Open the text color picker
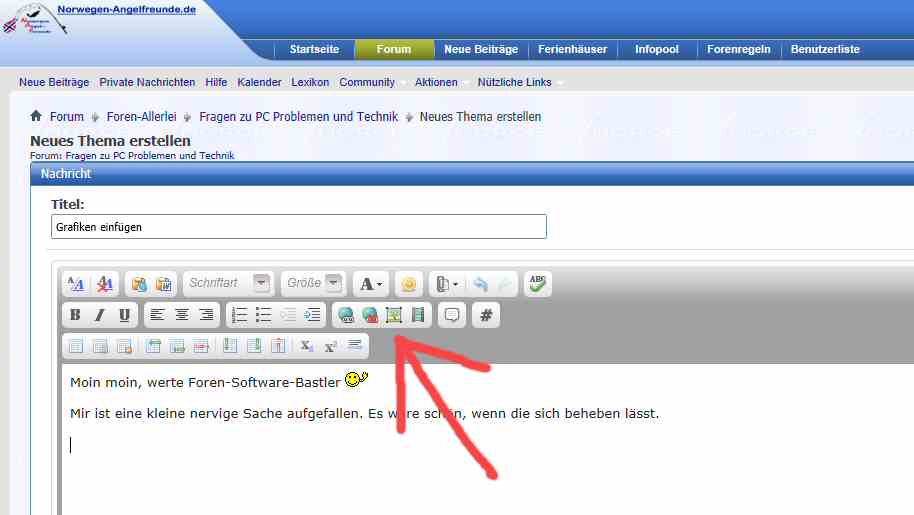Image resolution: width=914 pixels, height=515 pixels. tap(371, 284)
